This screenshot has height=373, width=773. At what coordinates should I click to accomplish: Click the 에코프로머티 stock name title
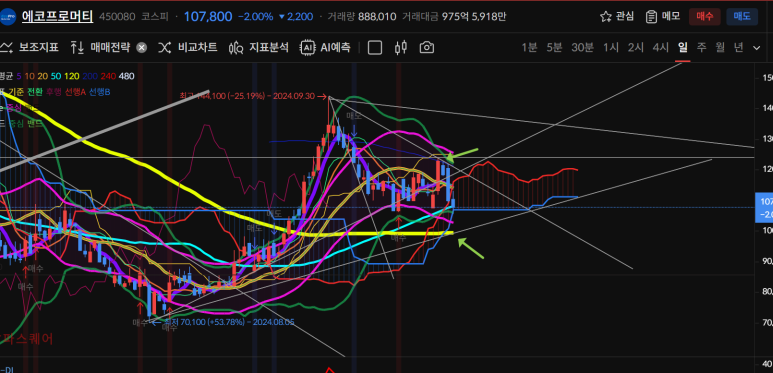pos(57,17)
